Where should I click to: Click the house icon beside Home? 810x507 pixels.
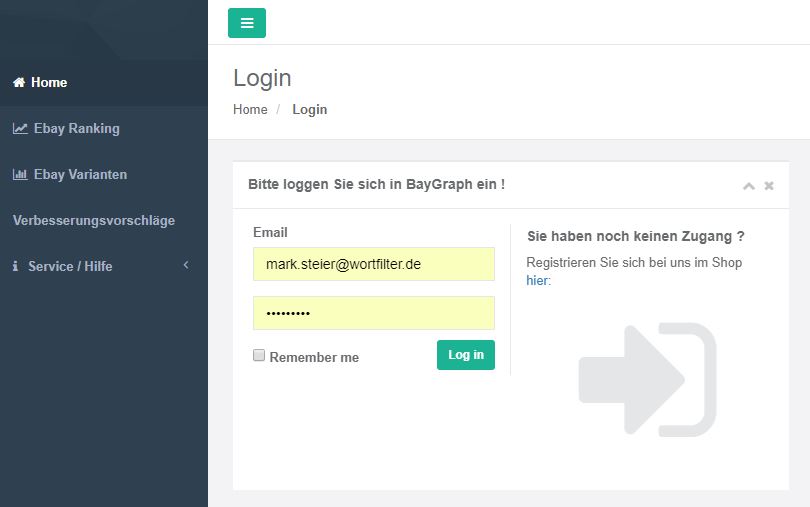[19, 82]
